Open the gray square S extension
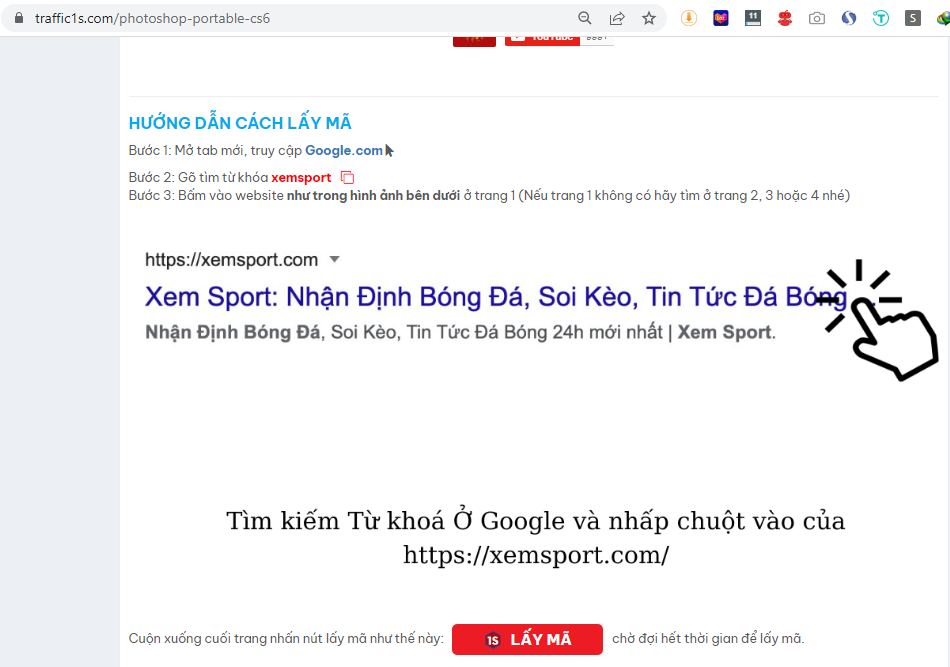 (x=912, y=18)
